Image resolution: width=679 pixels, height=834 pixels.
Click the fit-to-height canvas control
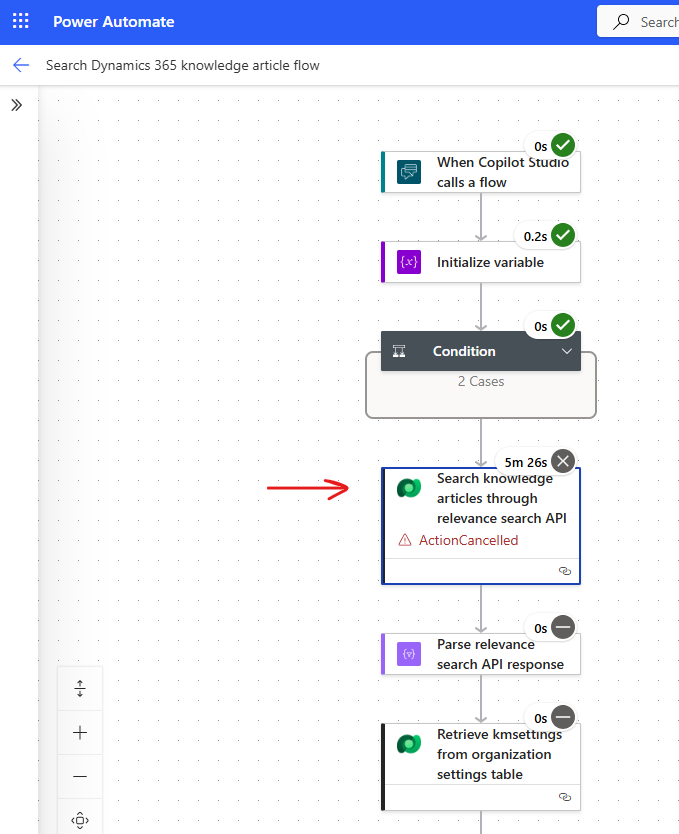pos(80,689)
